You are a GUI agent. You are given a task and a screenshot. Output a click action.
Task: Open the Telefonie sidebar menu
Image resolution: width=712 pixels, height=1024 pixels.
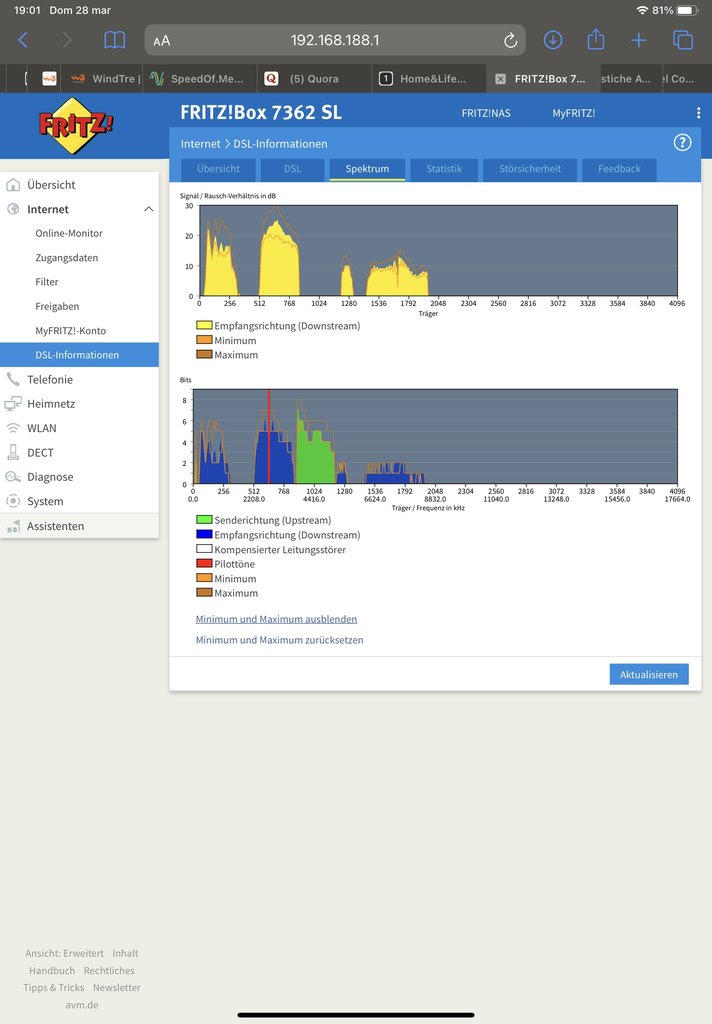pyautogui.click(x=50, y=380)
